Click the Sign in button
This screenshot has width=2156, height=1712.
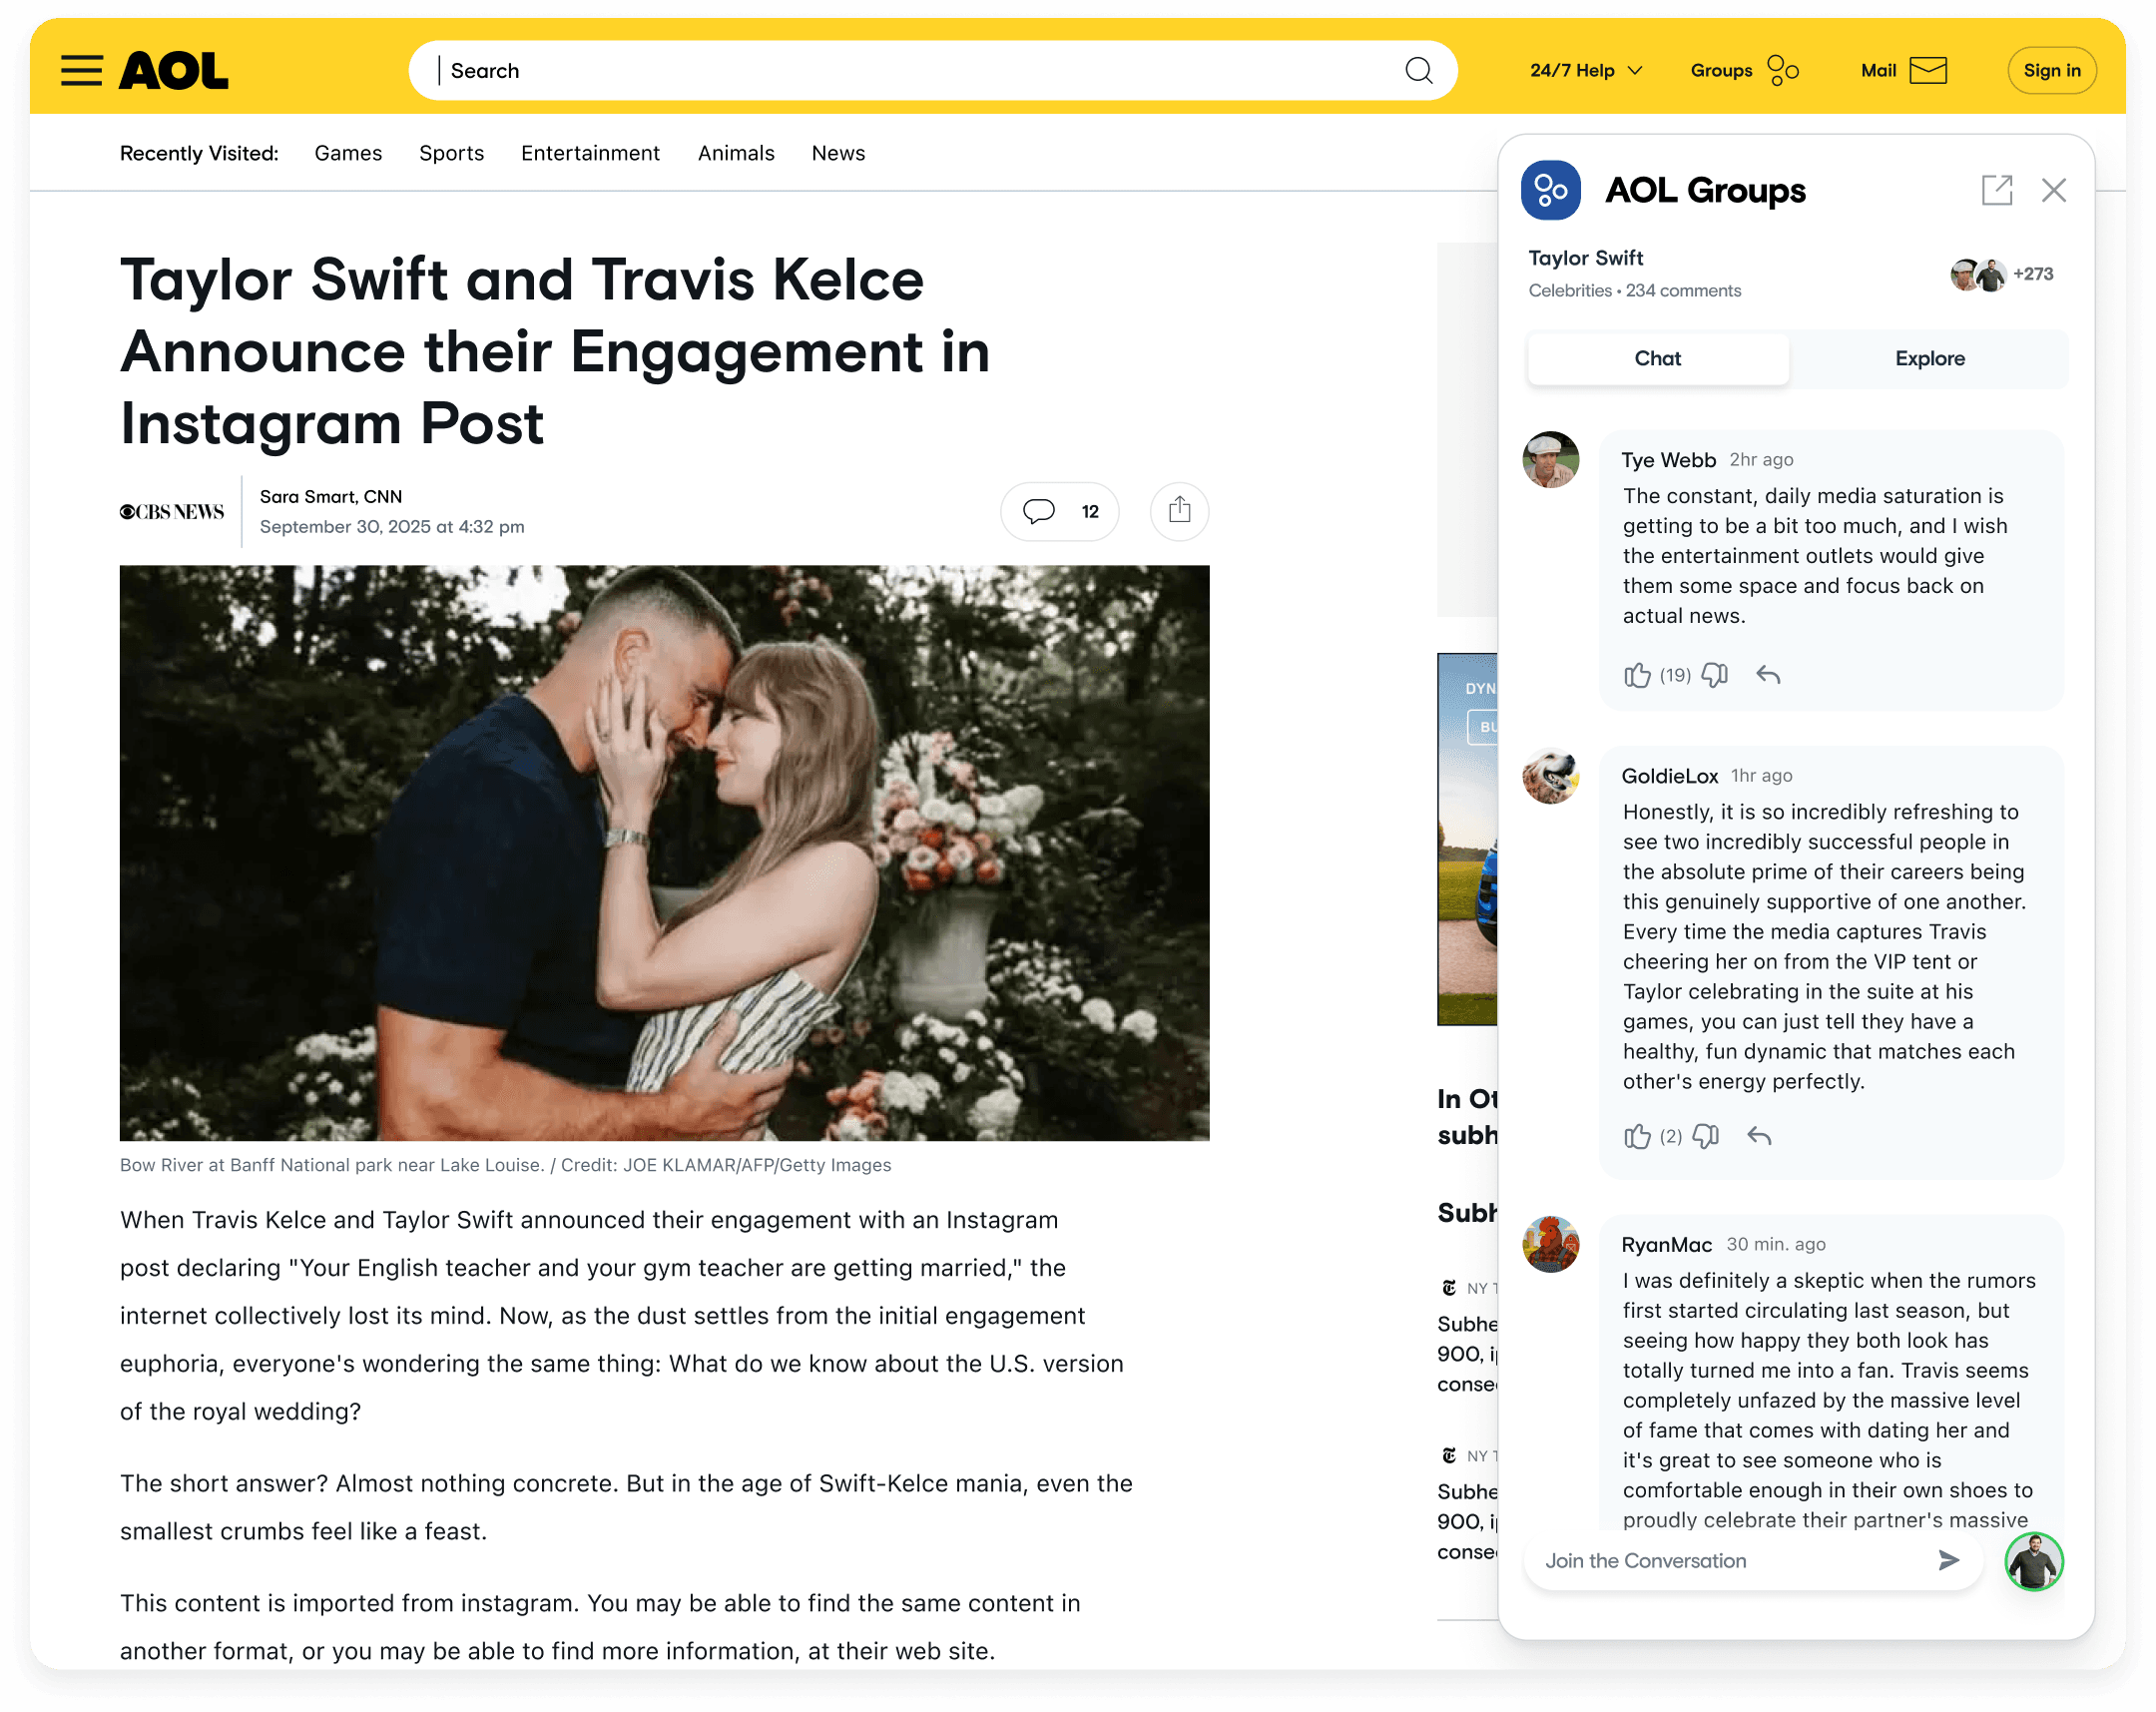2051,71
